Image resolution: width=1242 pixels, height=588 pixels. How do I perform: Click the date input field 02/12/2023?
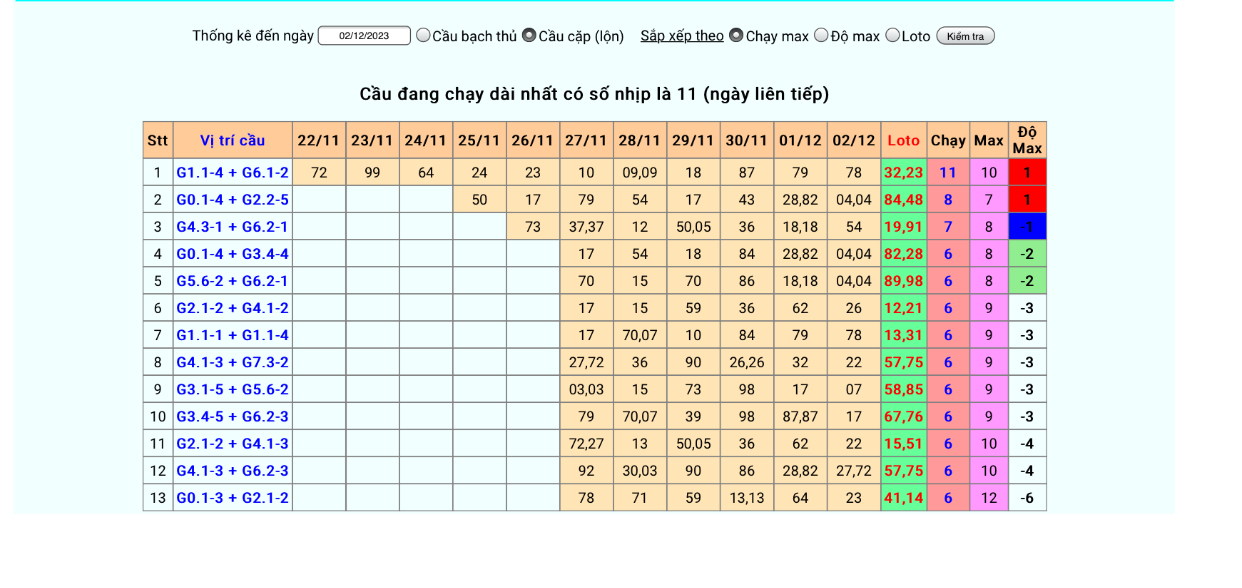tap(364, 36)
